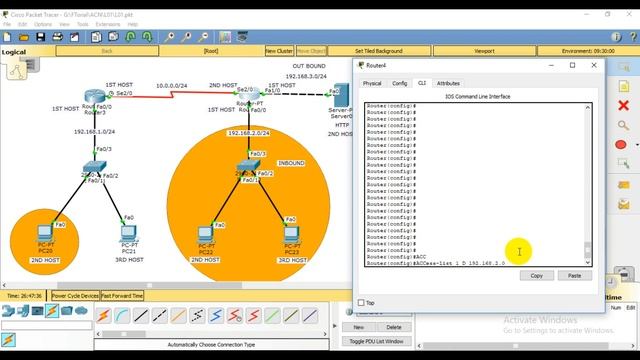Open the drawing palette icon
The width and height of the screenshot is (640, 360).
pos(225,37)
